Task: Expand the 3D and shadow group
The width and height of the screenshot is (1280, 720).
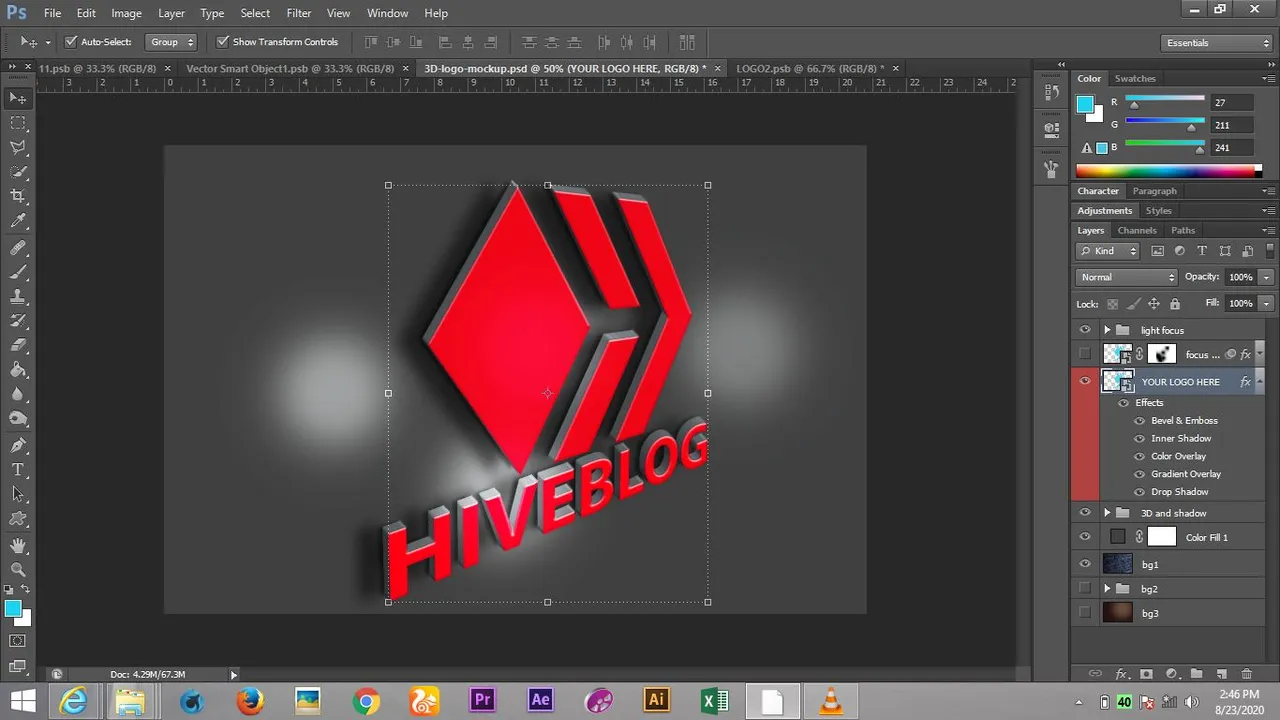Action: [x=1107, y=513]
